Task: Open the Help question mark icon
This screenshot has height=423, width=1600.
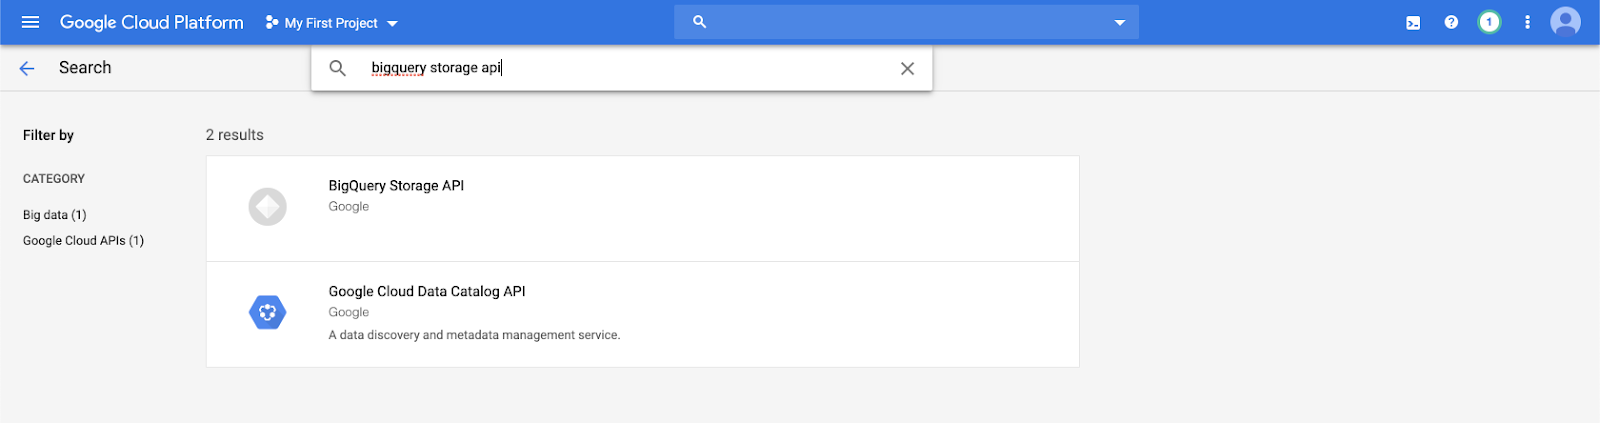Action: click(1451, 22)
